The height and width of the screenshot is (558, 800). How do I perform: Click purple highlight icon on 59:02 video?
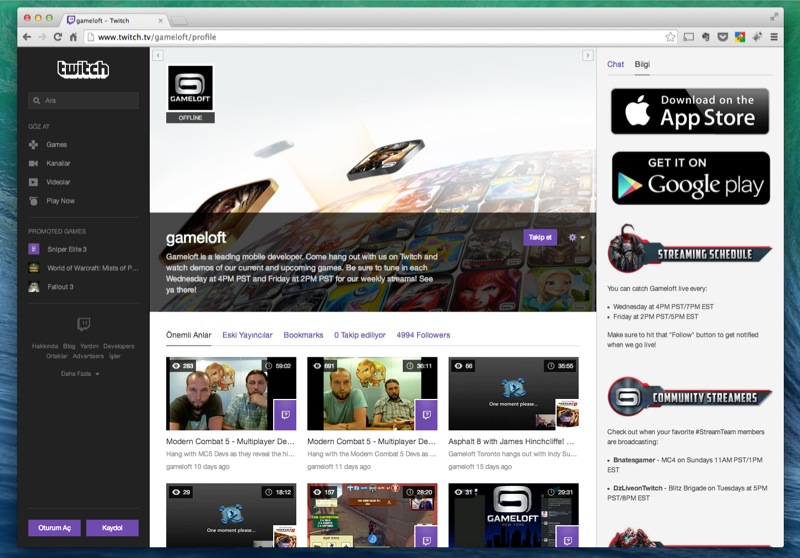(x=285, y=415)
